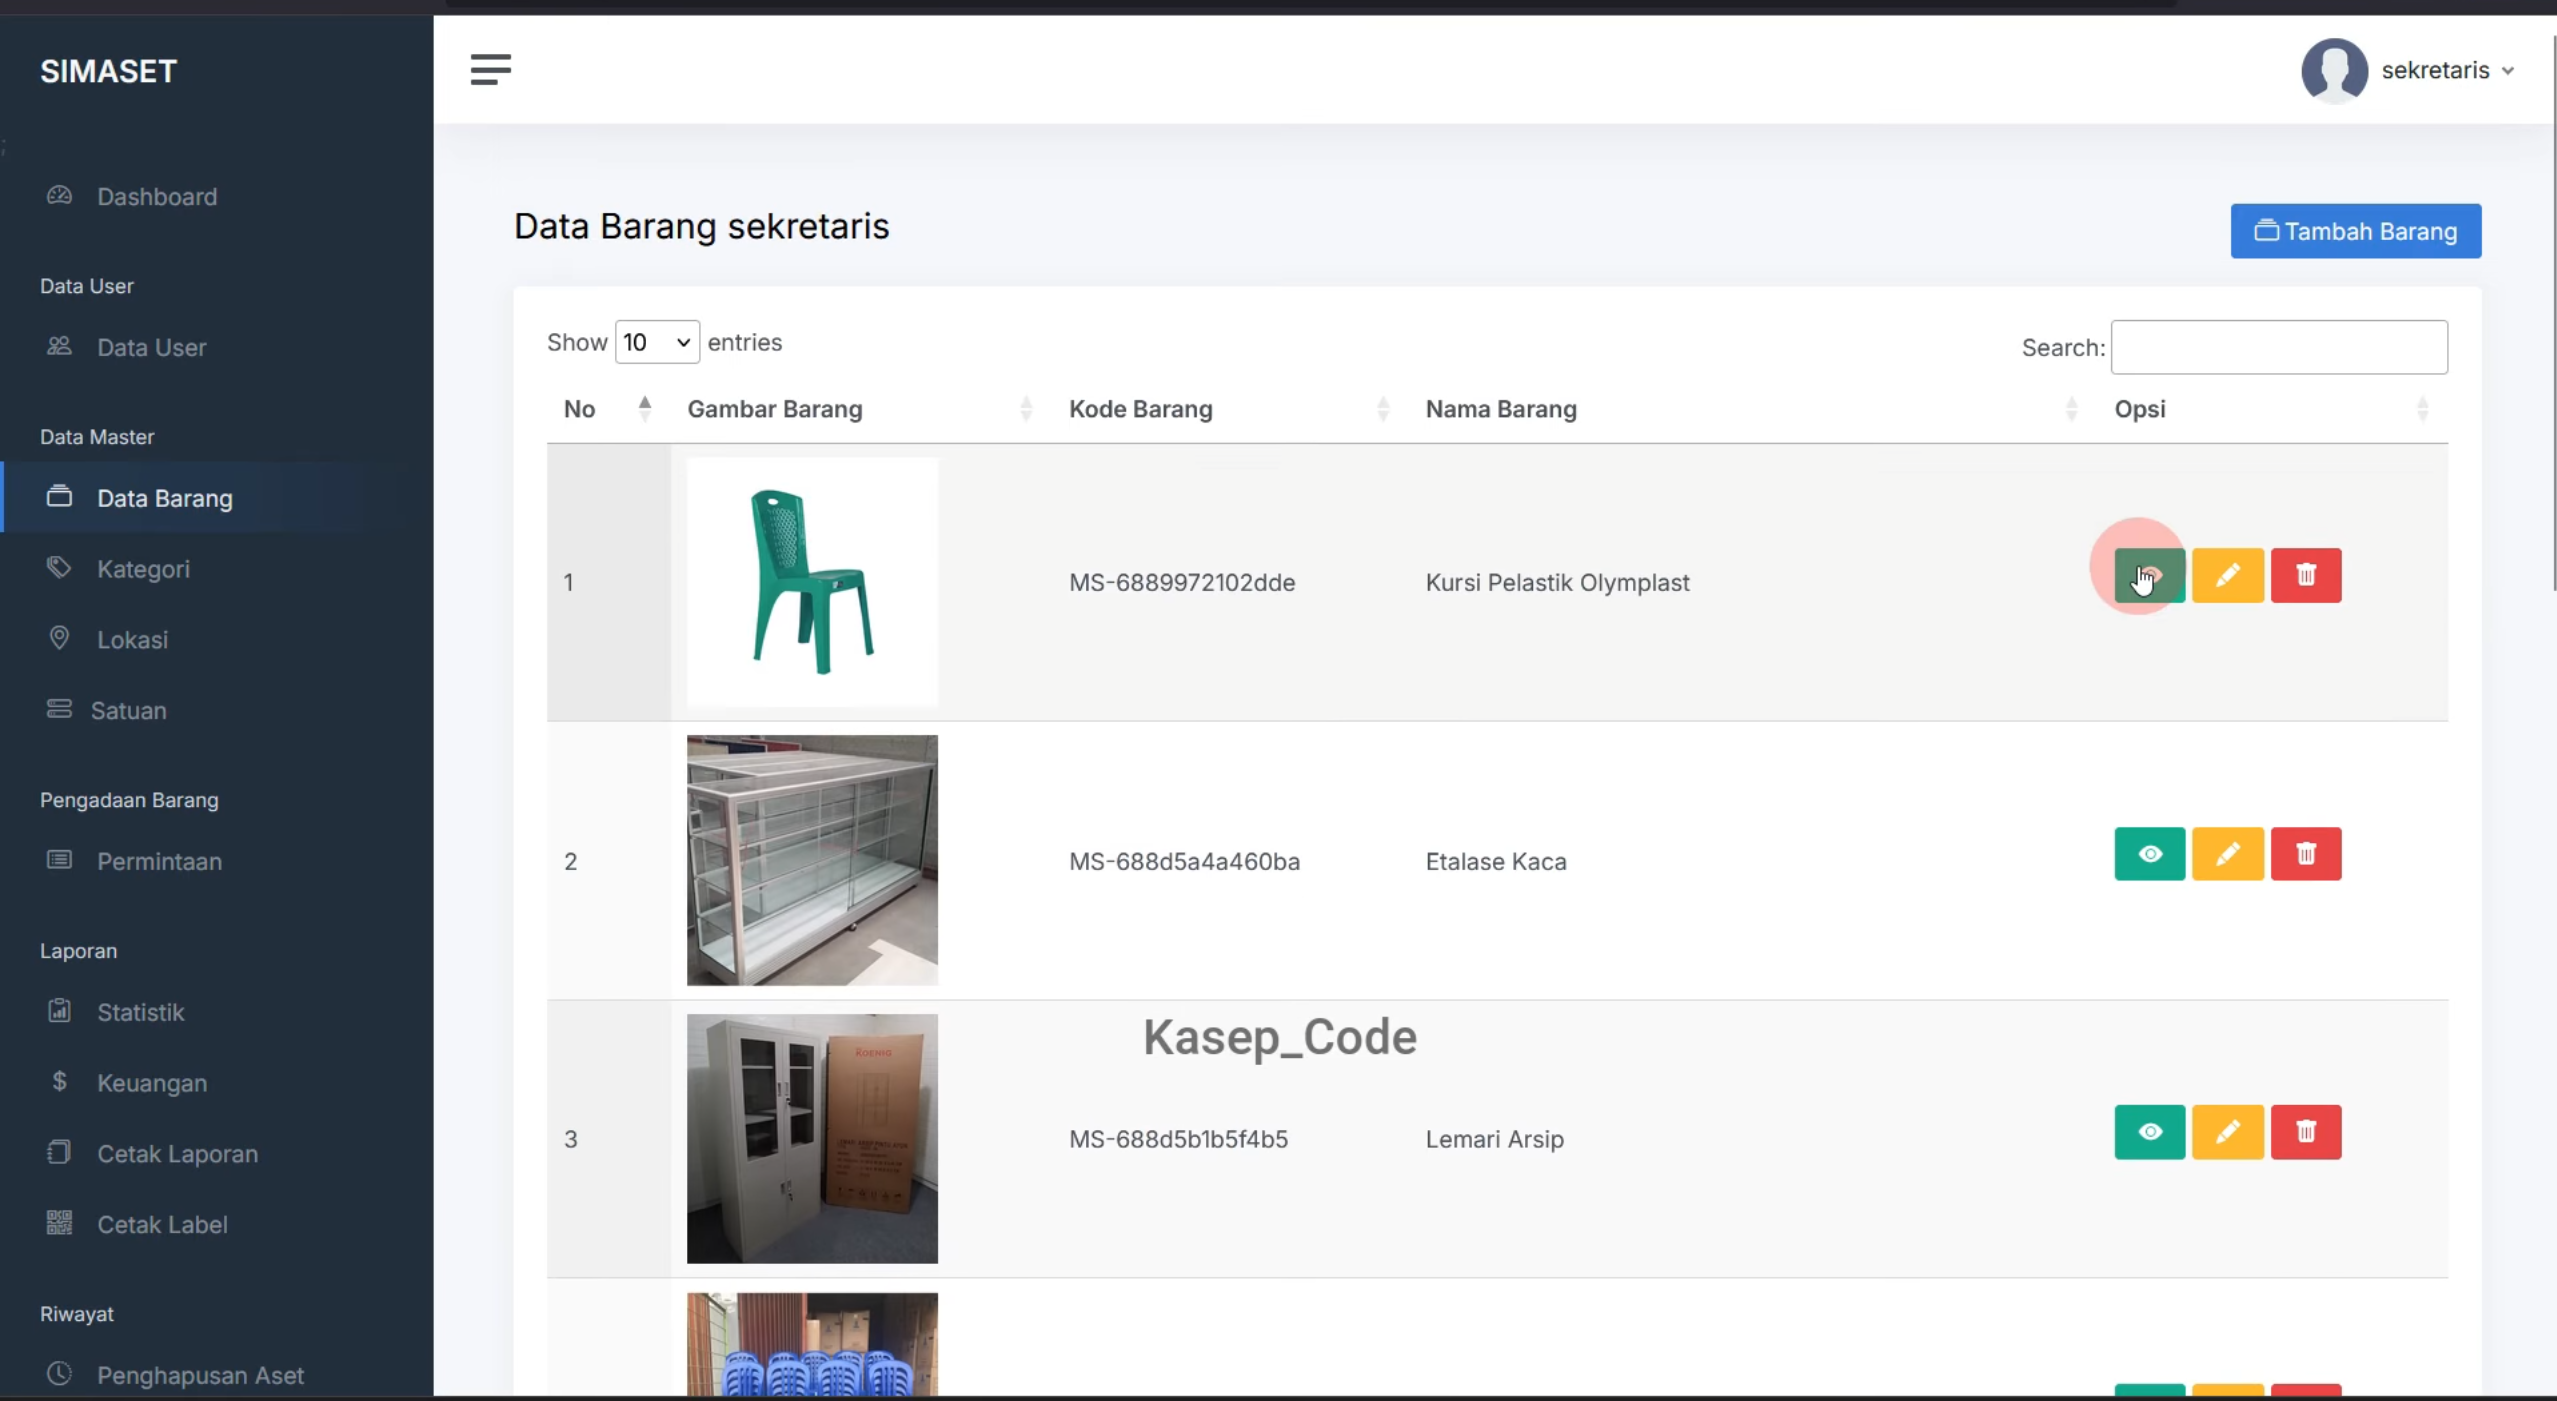
Task: Click the SIMASET brand logo
Action: [x=108, y=71]
